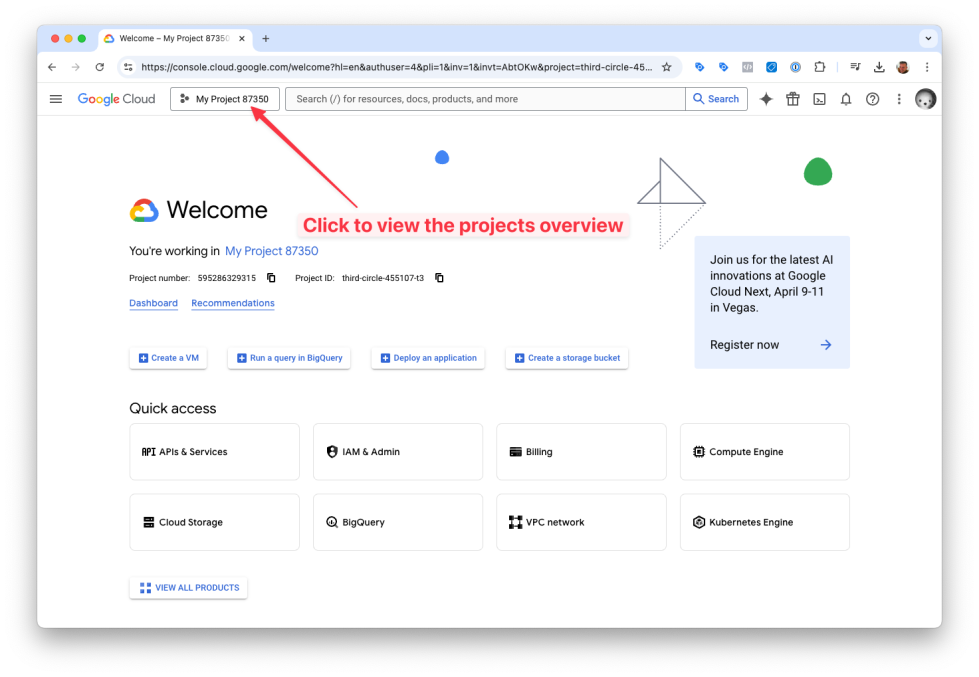
Task: Open the Compute Engine card
Action: coord(765,452)
